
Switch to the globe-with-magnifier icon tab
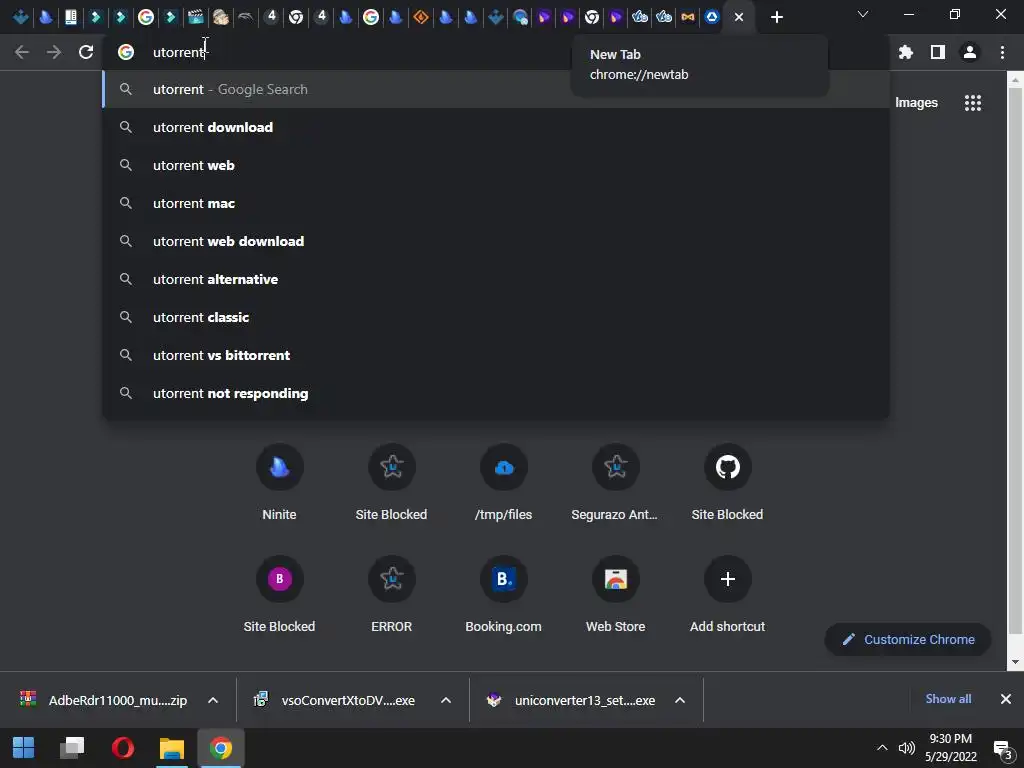[x=520, y=17]
